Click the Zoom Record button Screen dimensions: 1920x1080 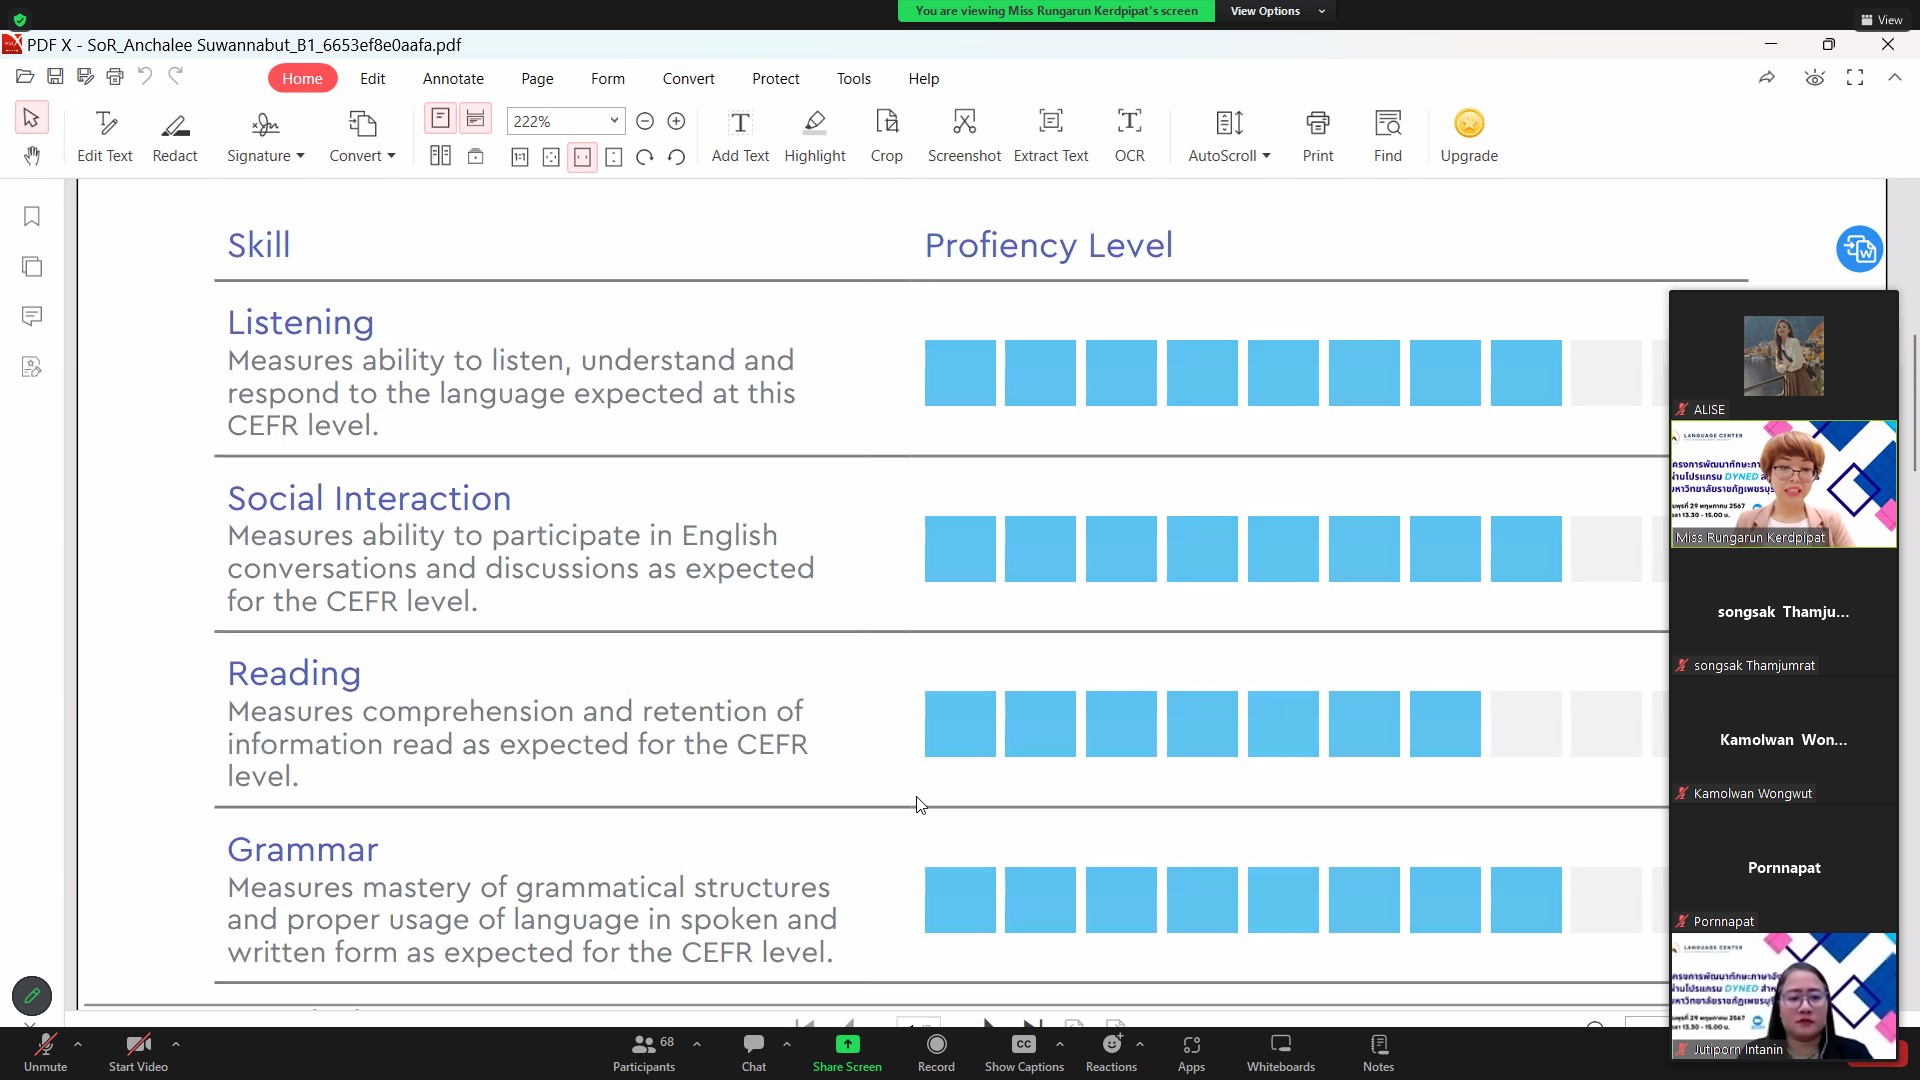click(x=936, y=1052)
